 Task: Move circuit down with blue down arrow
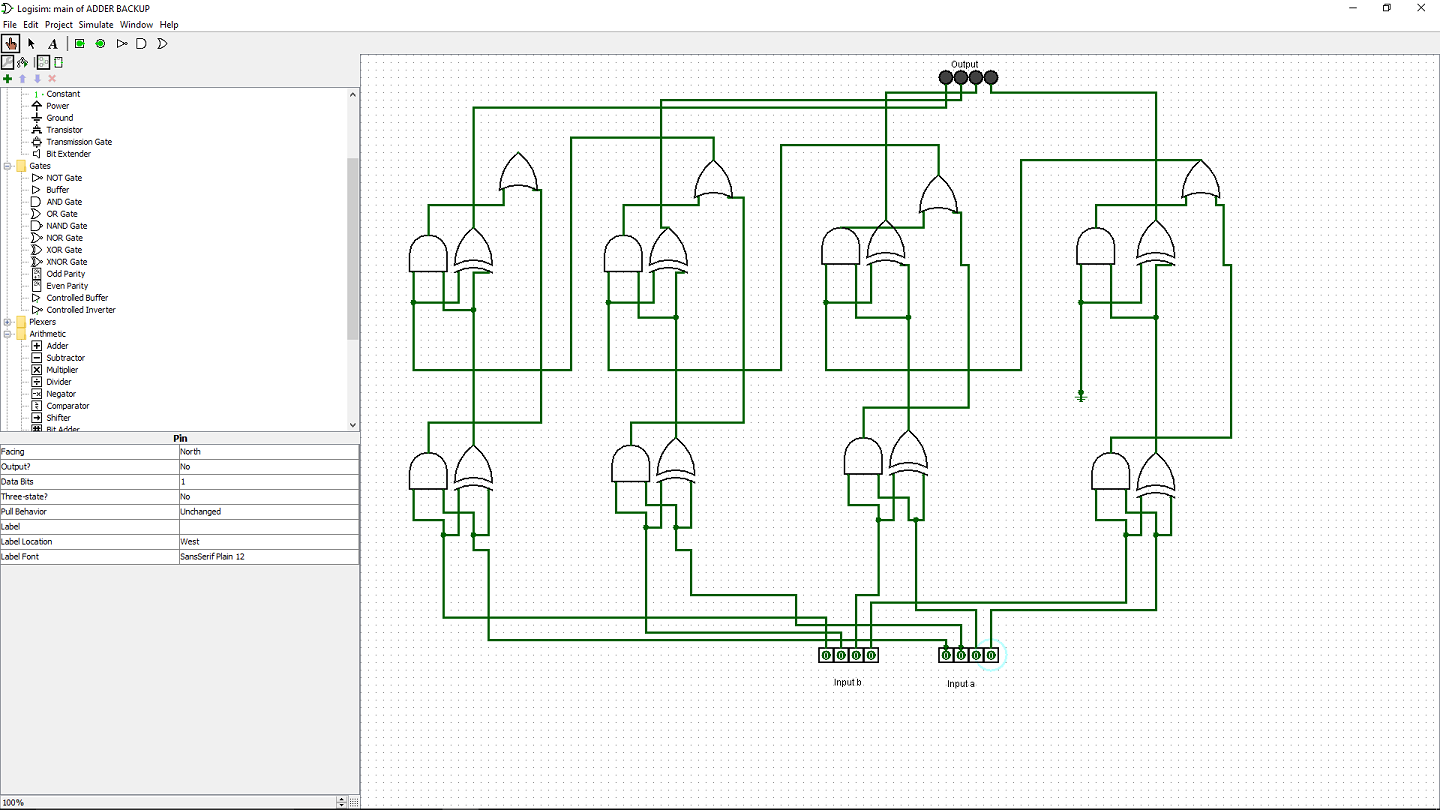click(37, 78)
